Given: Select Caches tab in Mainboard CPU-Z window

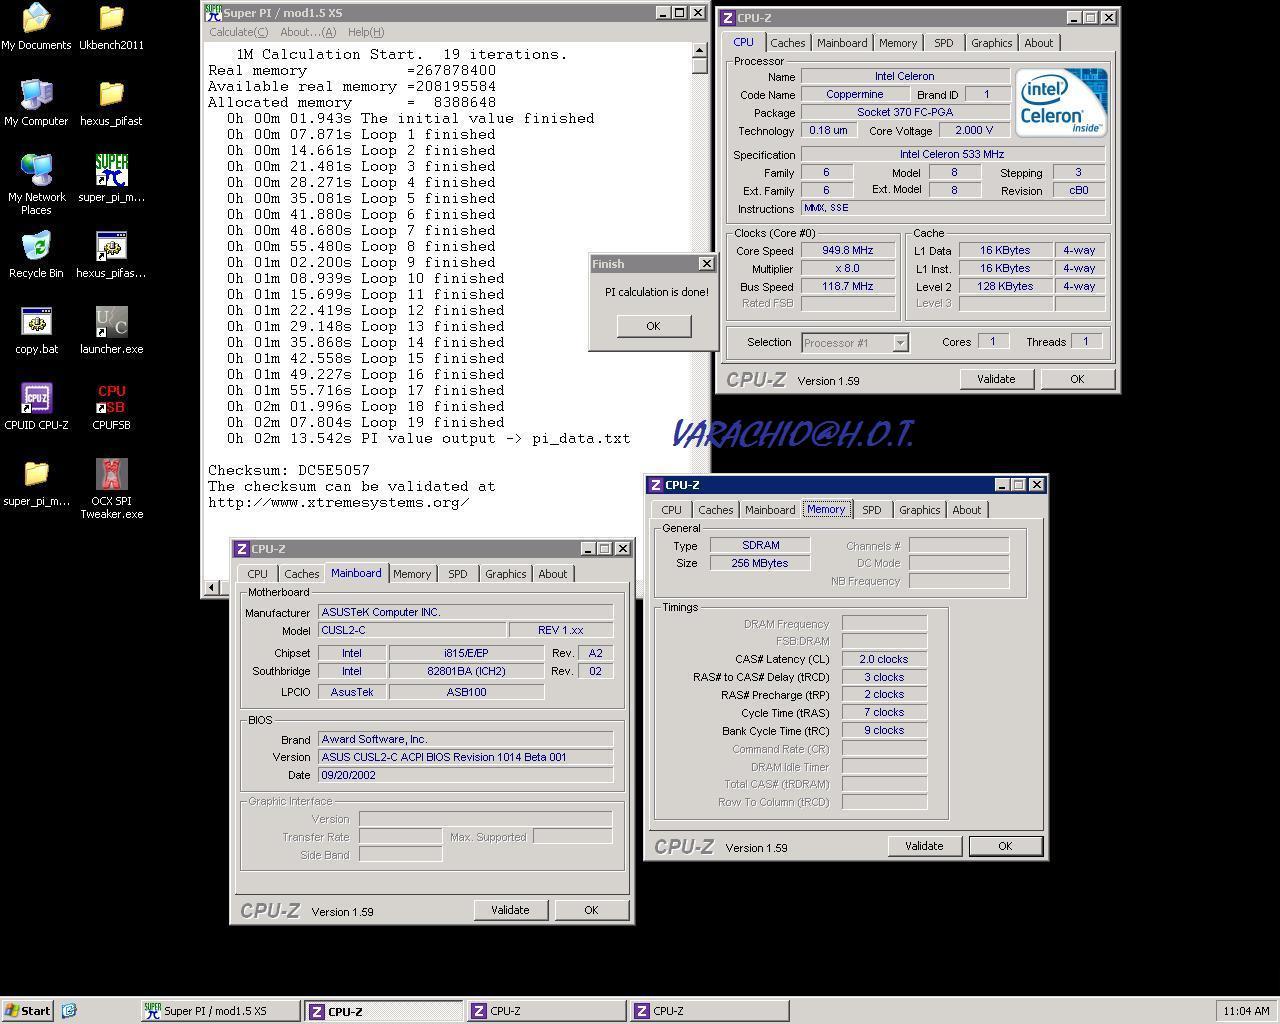Looking at the screenshot, I should (301, 574).
